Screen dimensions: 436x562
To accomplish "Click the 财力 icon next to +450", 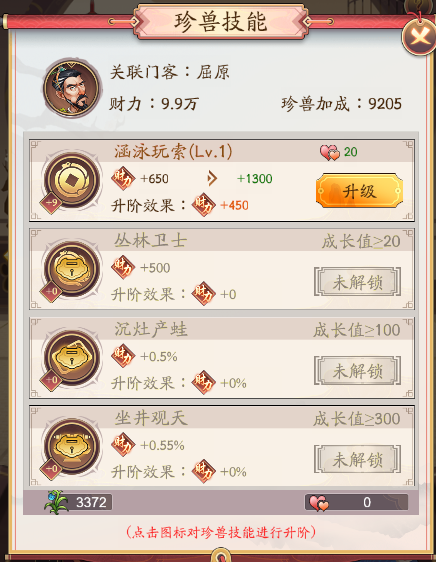I will (x=204, y=205).
